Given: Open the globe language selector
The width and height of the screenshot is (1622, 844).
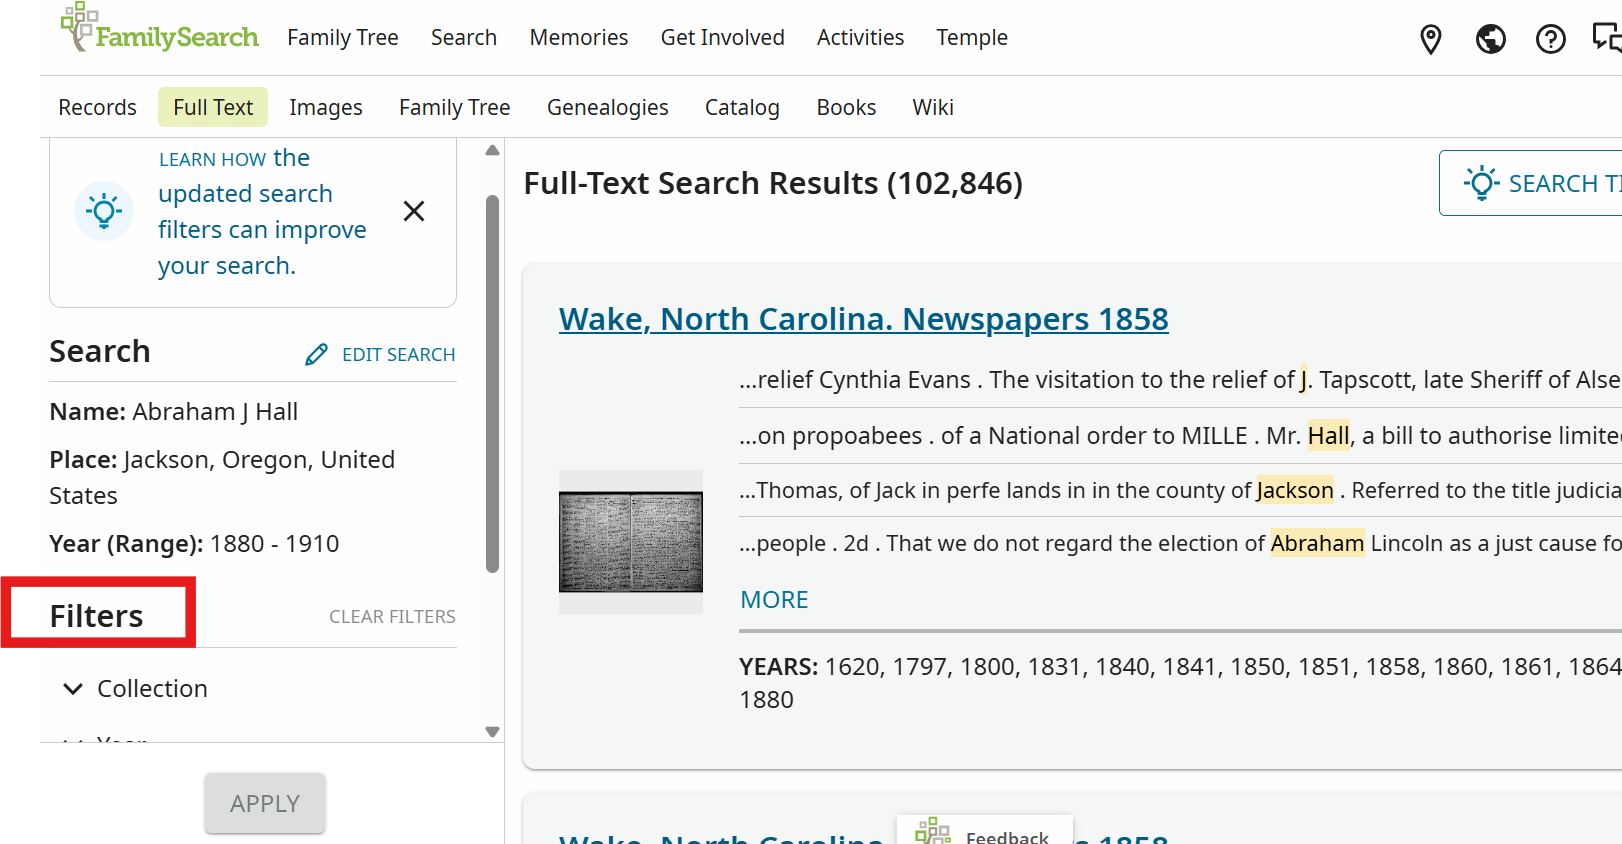Looking at the screenshot, I should [x=1491, y=39].
